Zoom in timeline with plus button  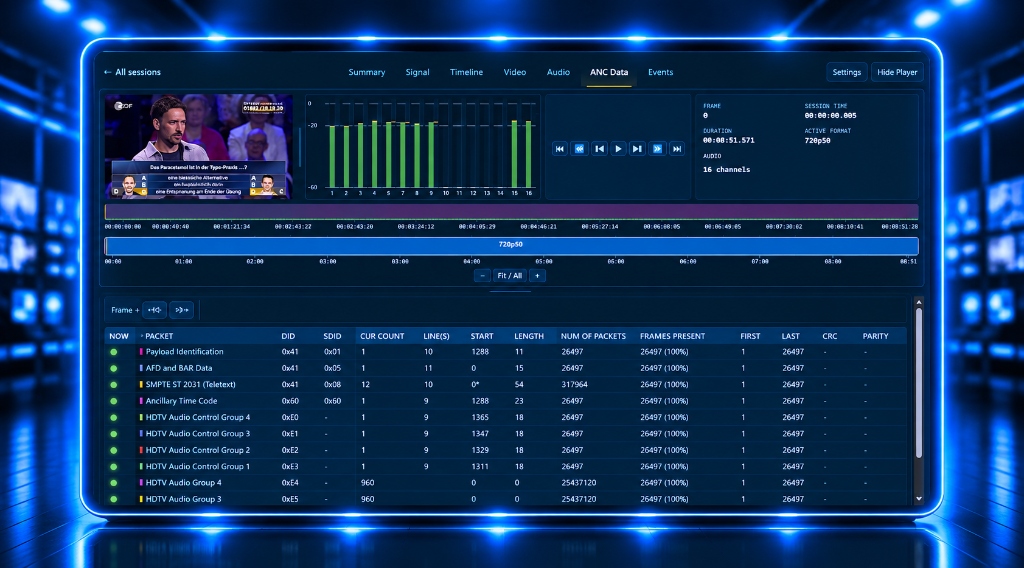click(x=537, y=276)
